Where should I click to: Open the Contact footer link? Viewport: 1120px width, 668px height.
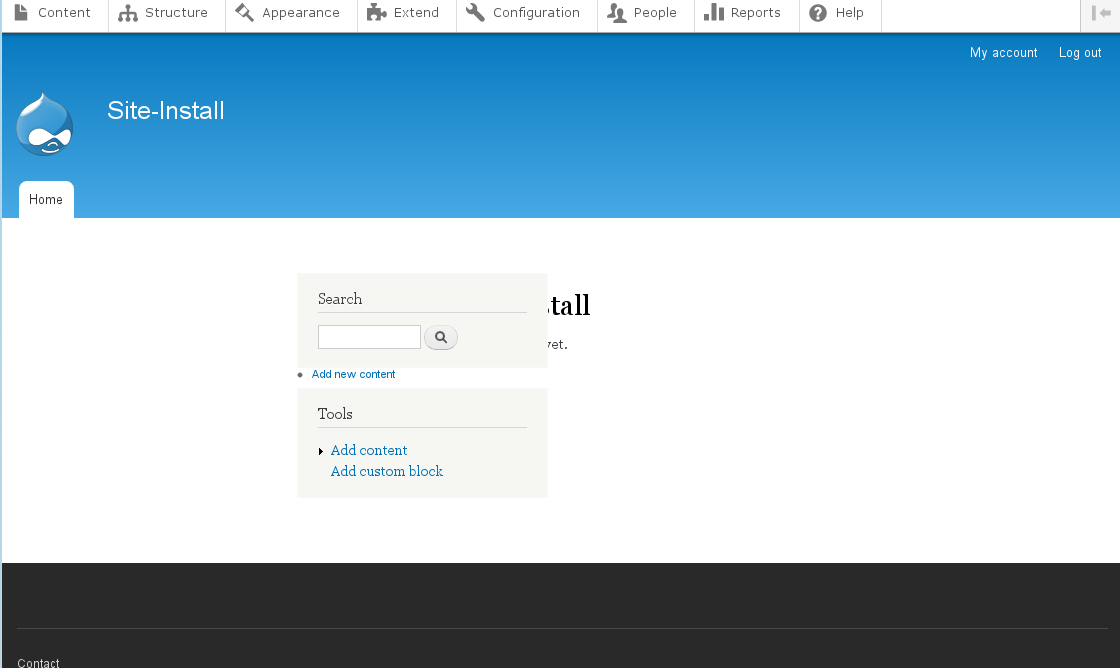point(38,662)
